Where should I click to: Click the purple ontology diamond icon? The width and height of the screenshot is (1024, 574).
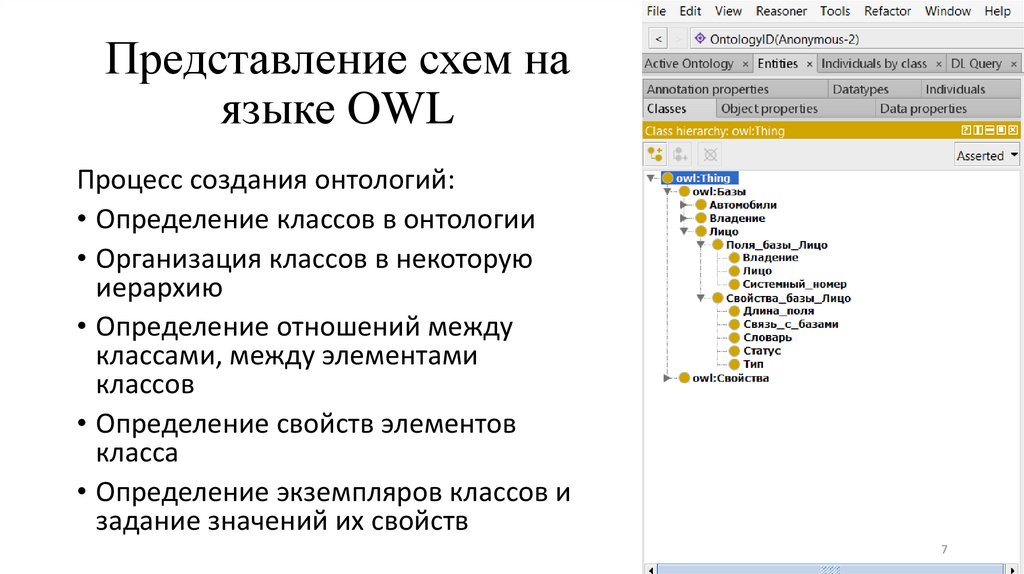(x=700, y=39)
